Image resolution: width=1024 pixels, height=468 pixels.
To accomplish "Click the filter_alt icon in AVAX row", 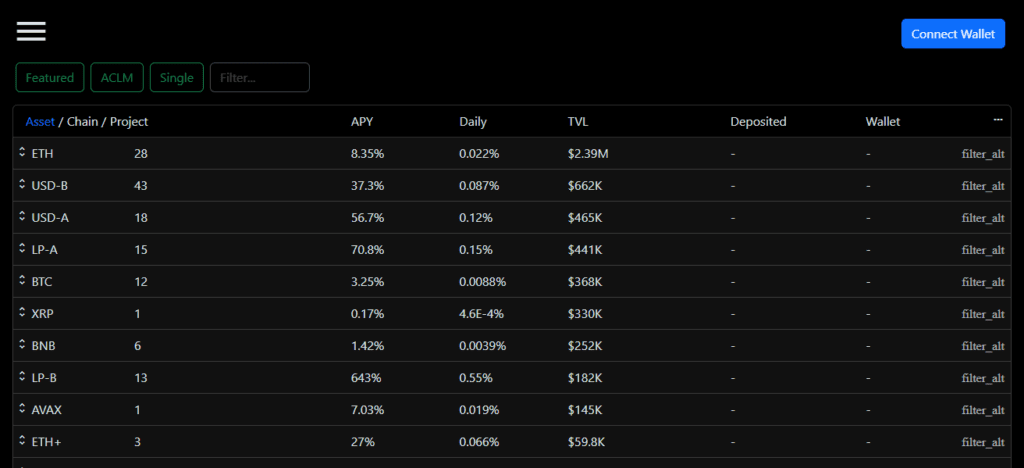I will point(982,410).
